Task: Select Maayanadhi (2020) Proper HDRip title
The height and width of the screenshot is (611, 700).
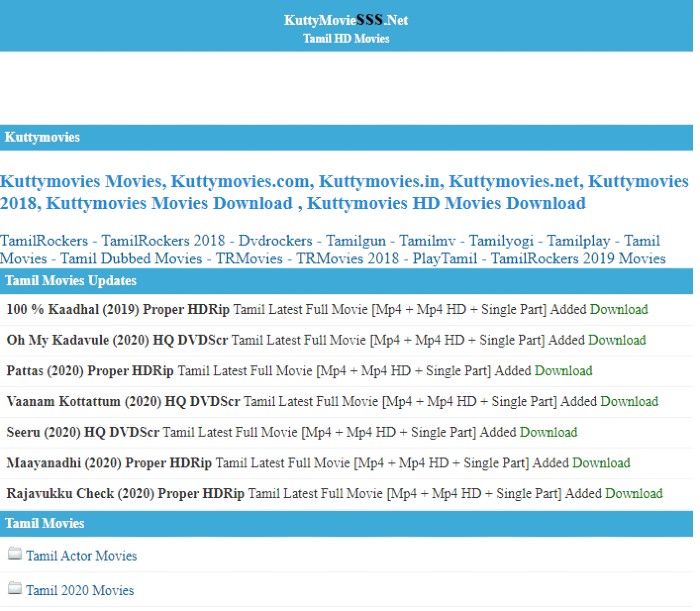Action: 109,462
